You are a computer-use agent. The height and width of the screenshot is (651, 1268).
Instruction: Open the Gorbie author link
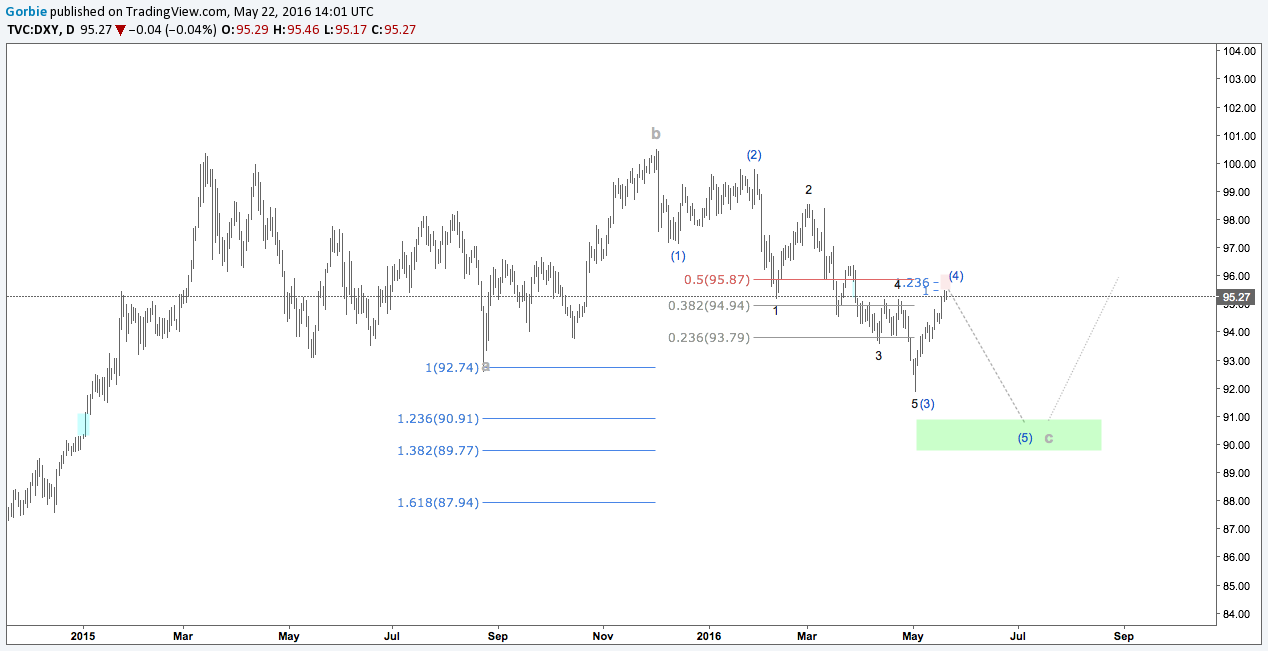tap(26, 12)
